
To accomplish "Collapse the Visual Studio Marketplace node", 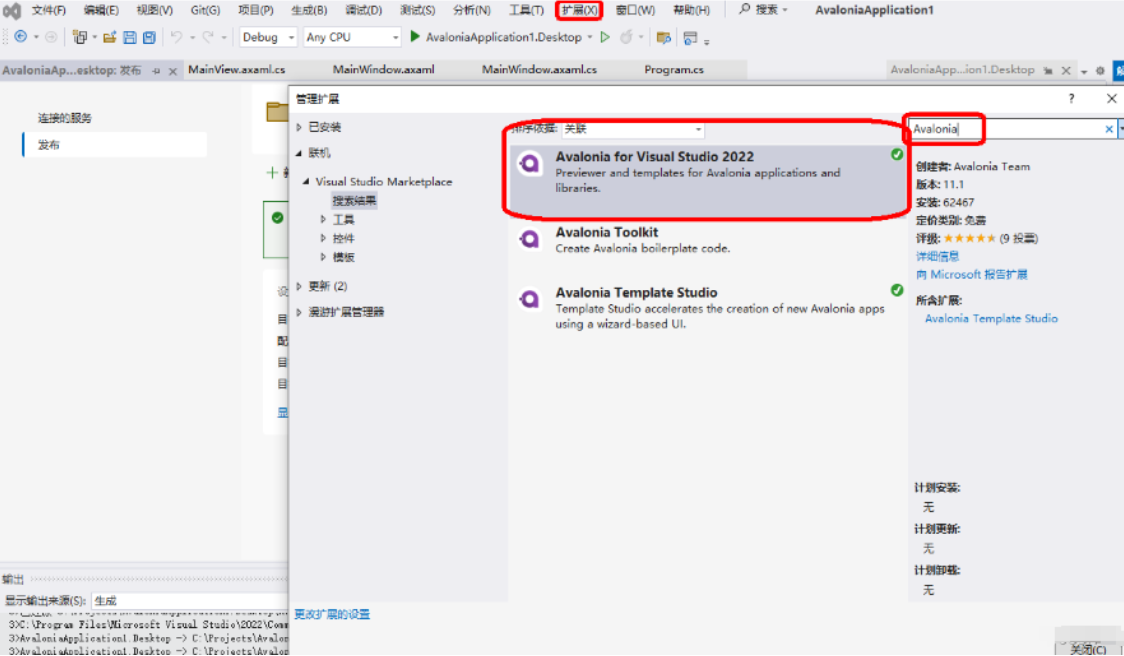I will (x=306, y=182).
